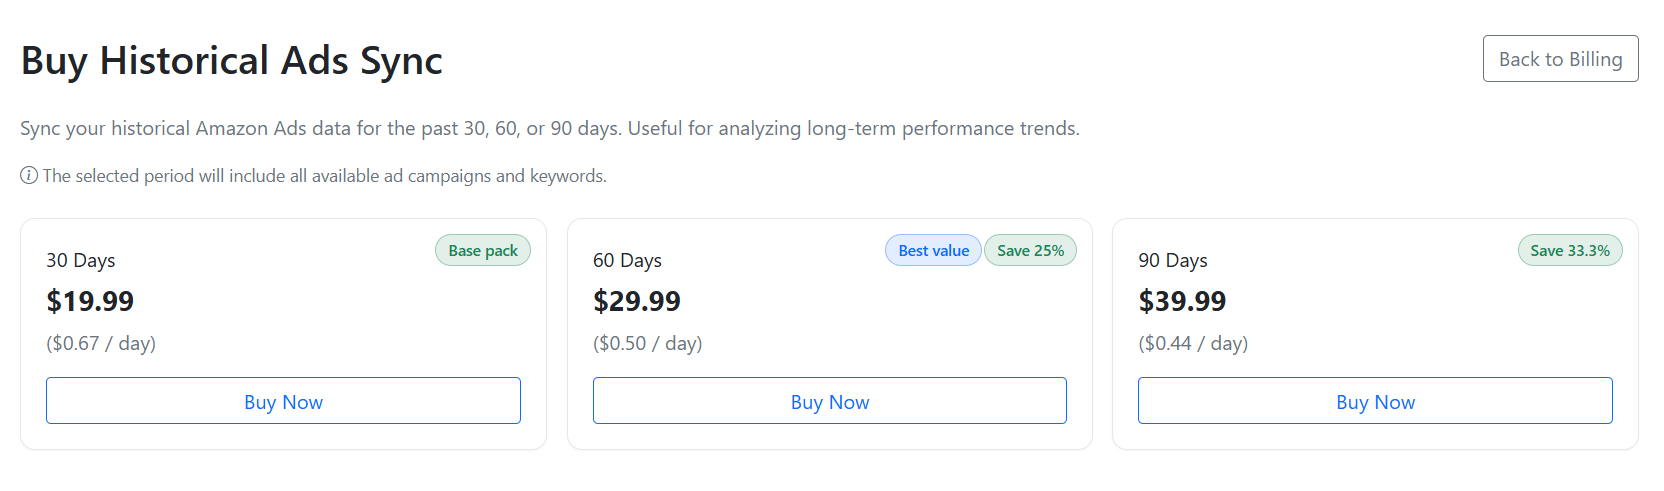Viewport: 1664px width, 491px height.
Task: Click the $0.50 per day text
Action: coord(648,344)
